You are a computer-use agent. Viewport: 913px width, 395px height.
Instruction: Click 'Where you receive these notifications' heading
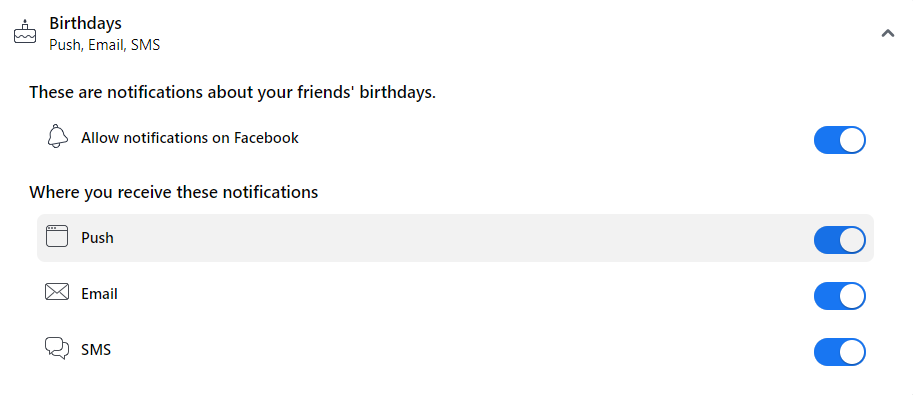pos(174,192)
